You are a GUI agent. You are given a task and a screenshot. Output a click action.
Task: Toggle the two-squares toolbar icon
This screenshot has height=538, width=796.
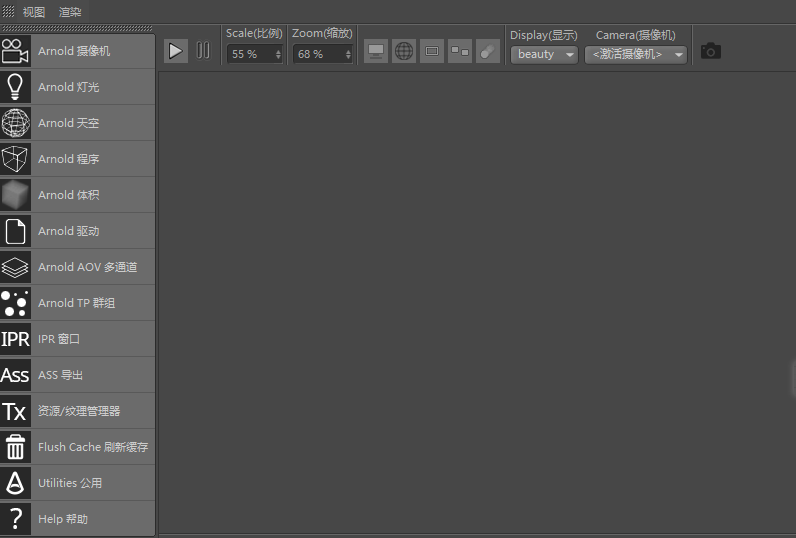click(x=460, y=51)
